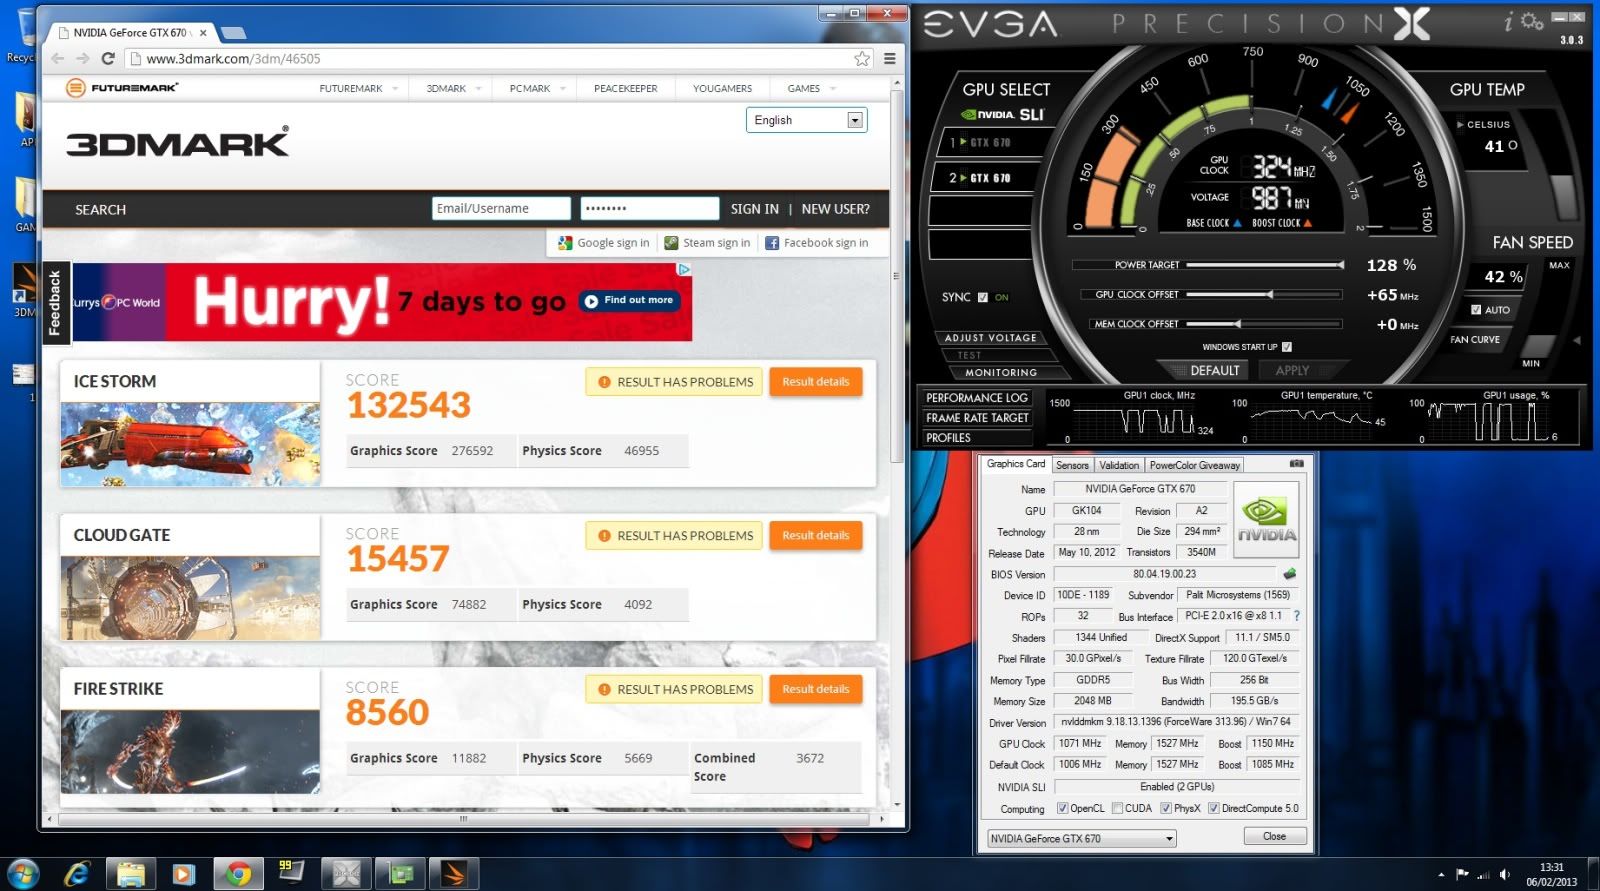
Task: Open the PEACEKEEPER nav item
Action: point(626,89)
